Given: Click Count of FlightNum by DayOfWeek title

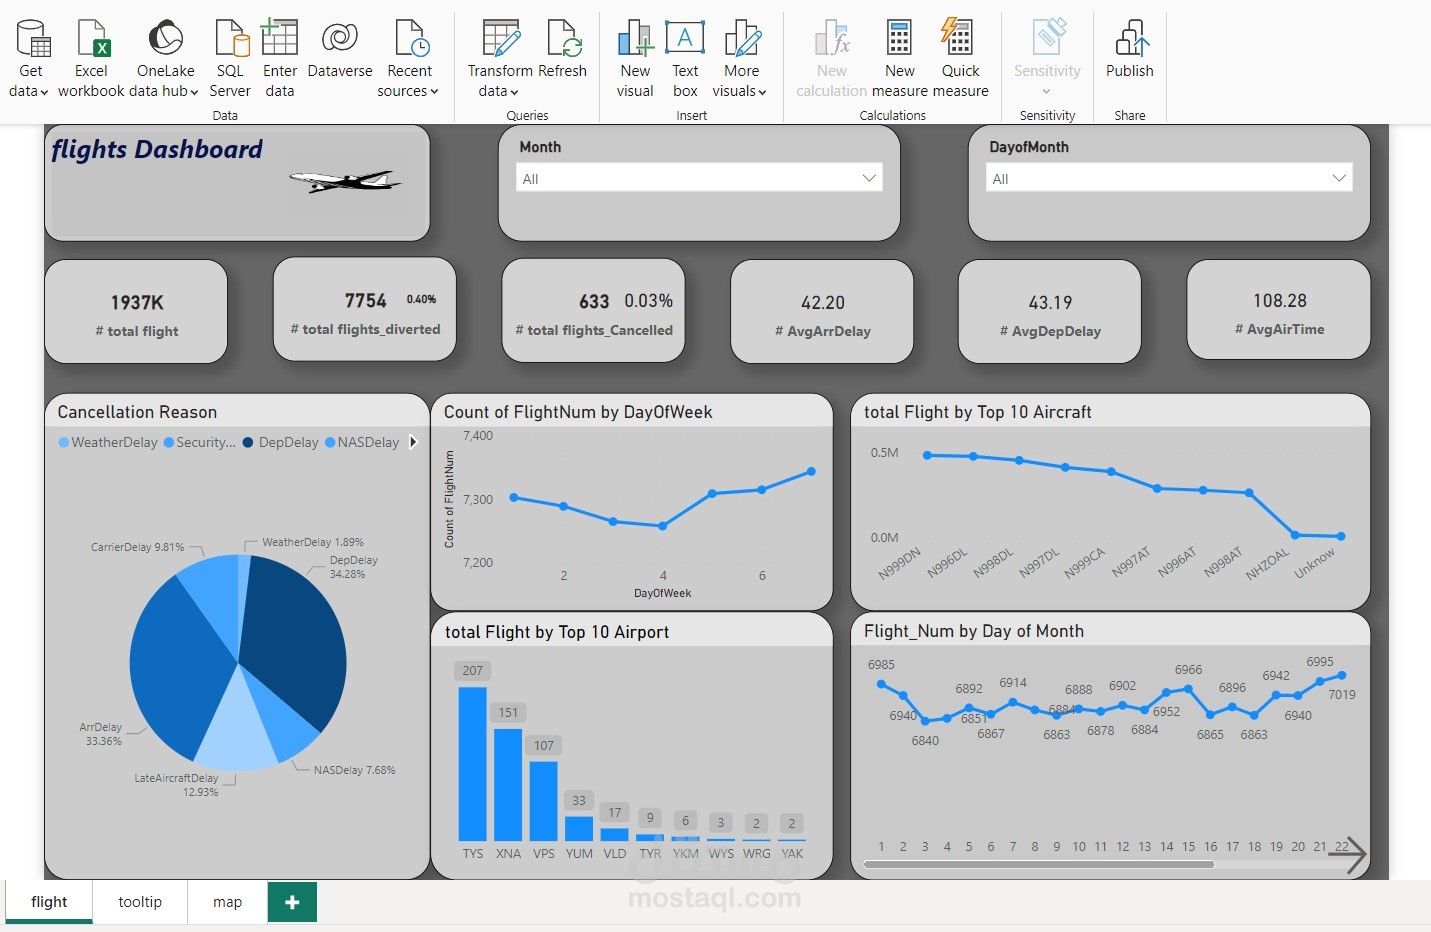Looking at the screenshot, I should click(x=578, y=412).
